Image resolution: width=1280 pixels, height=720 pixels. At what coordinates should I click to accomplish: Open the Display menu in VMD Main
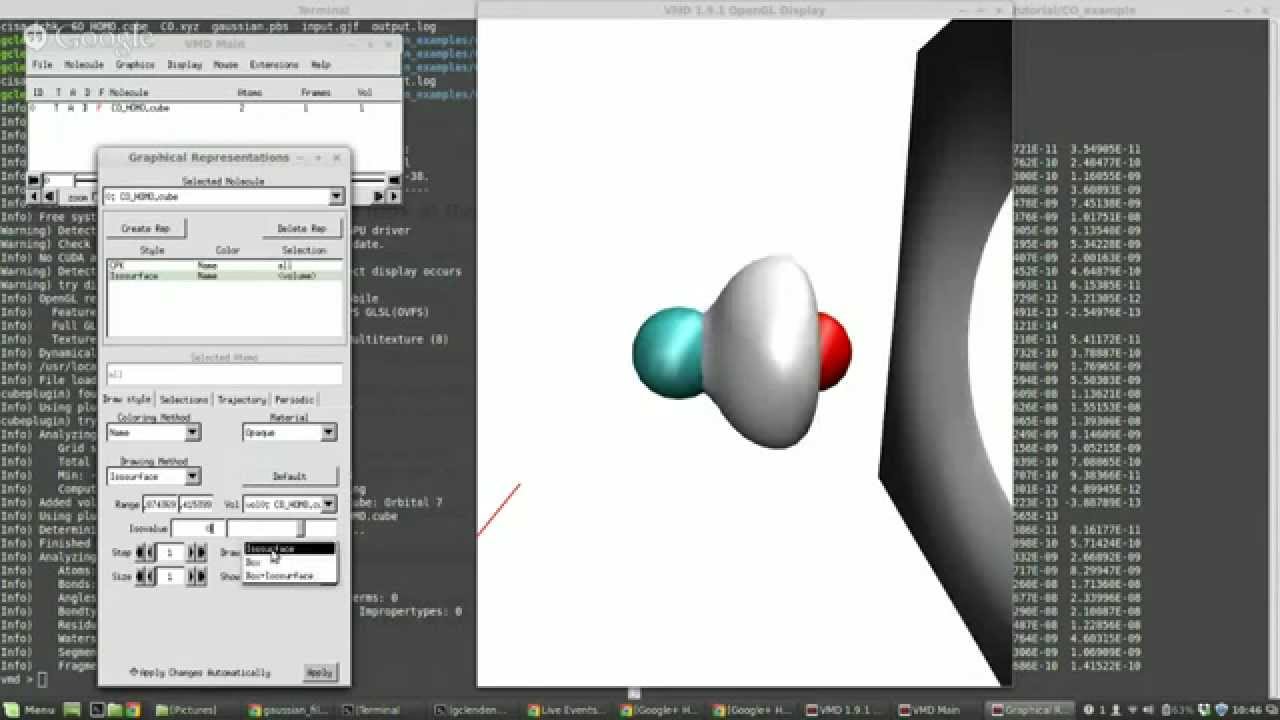184,64
